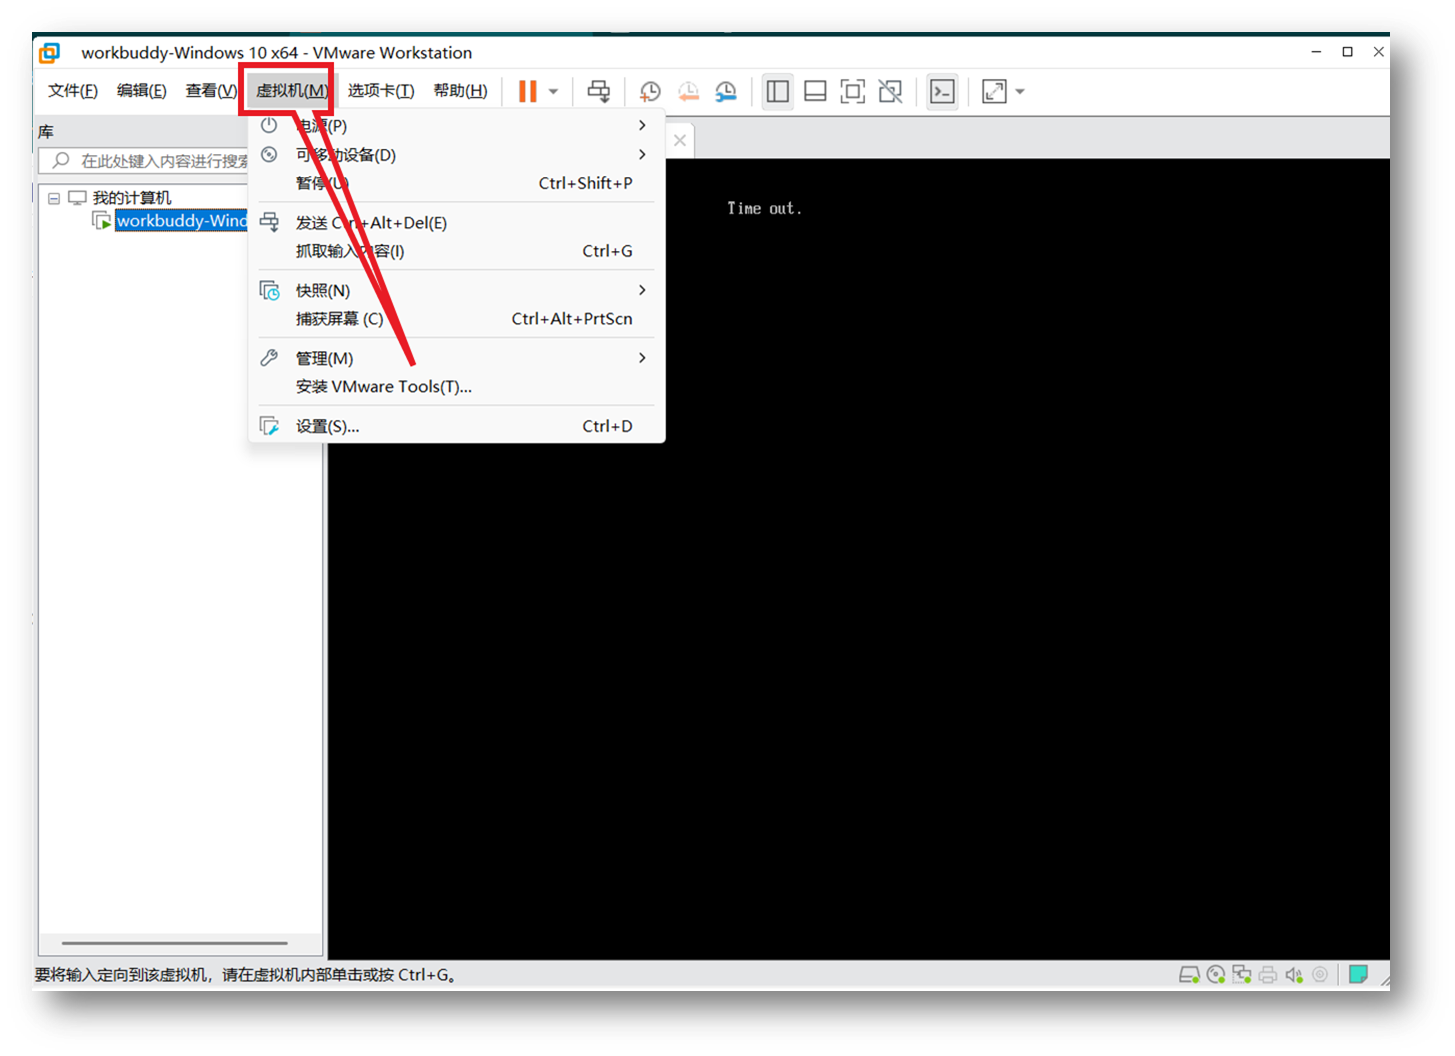Minimize the VMware Workstation window

coord(1316,52)
